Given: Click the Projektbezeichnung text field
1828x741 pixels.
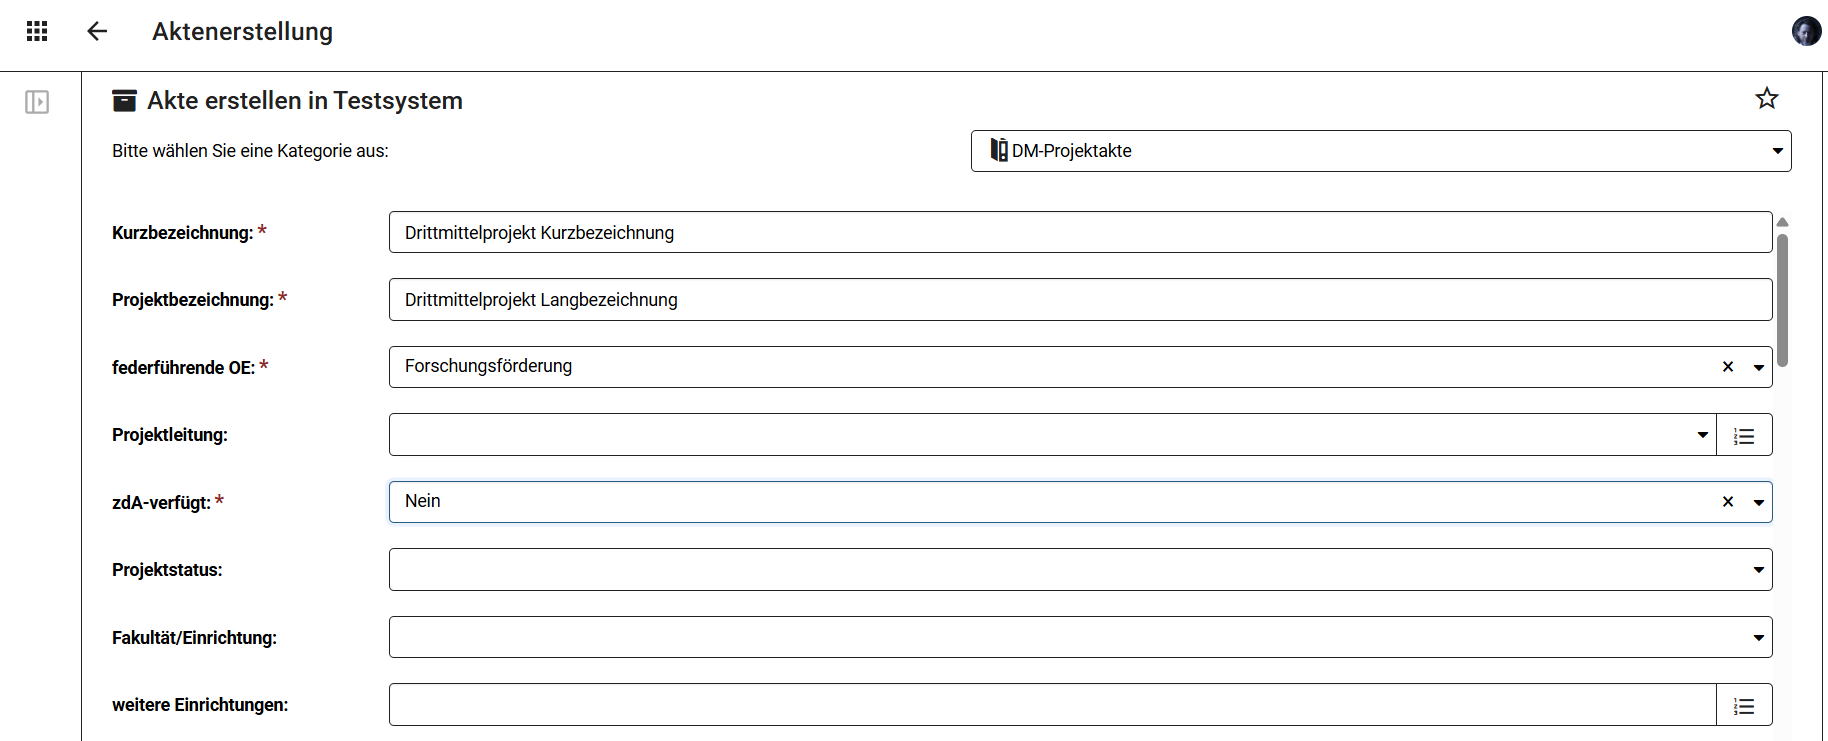Looking at the screenshot, I should (1080, 300).
